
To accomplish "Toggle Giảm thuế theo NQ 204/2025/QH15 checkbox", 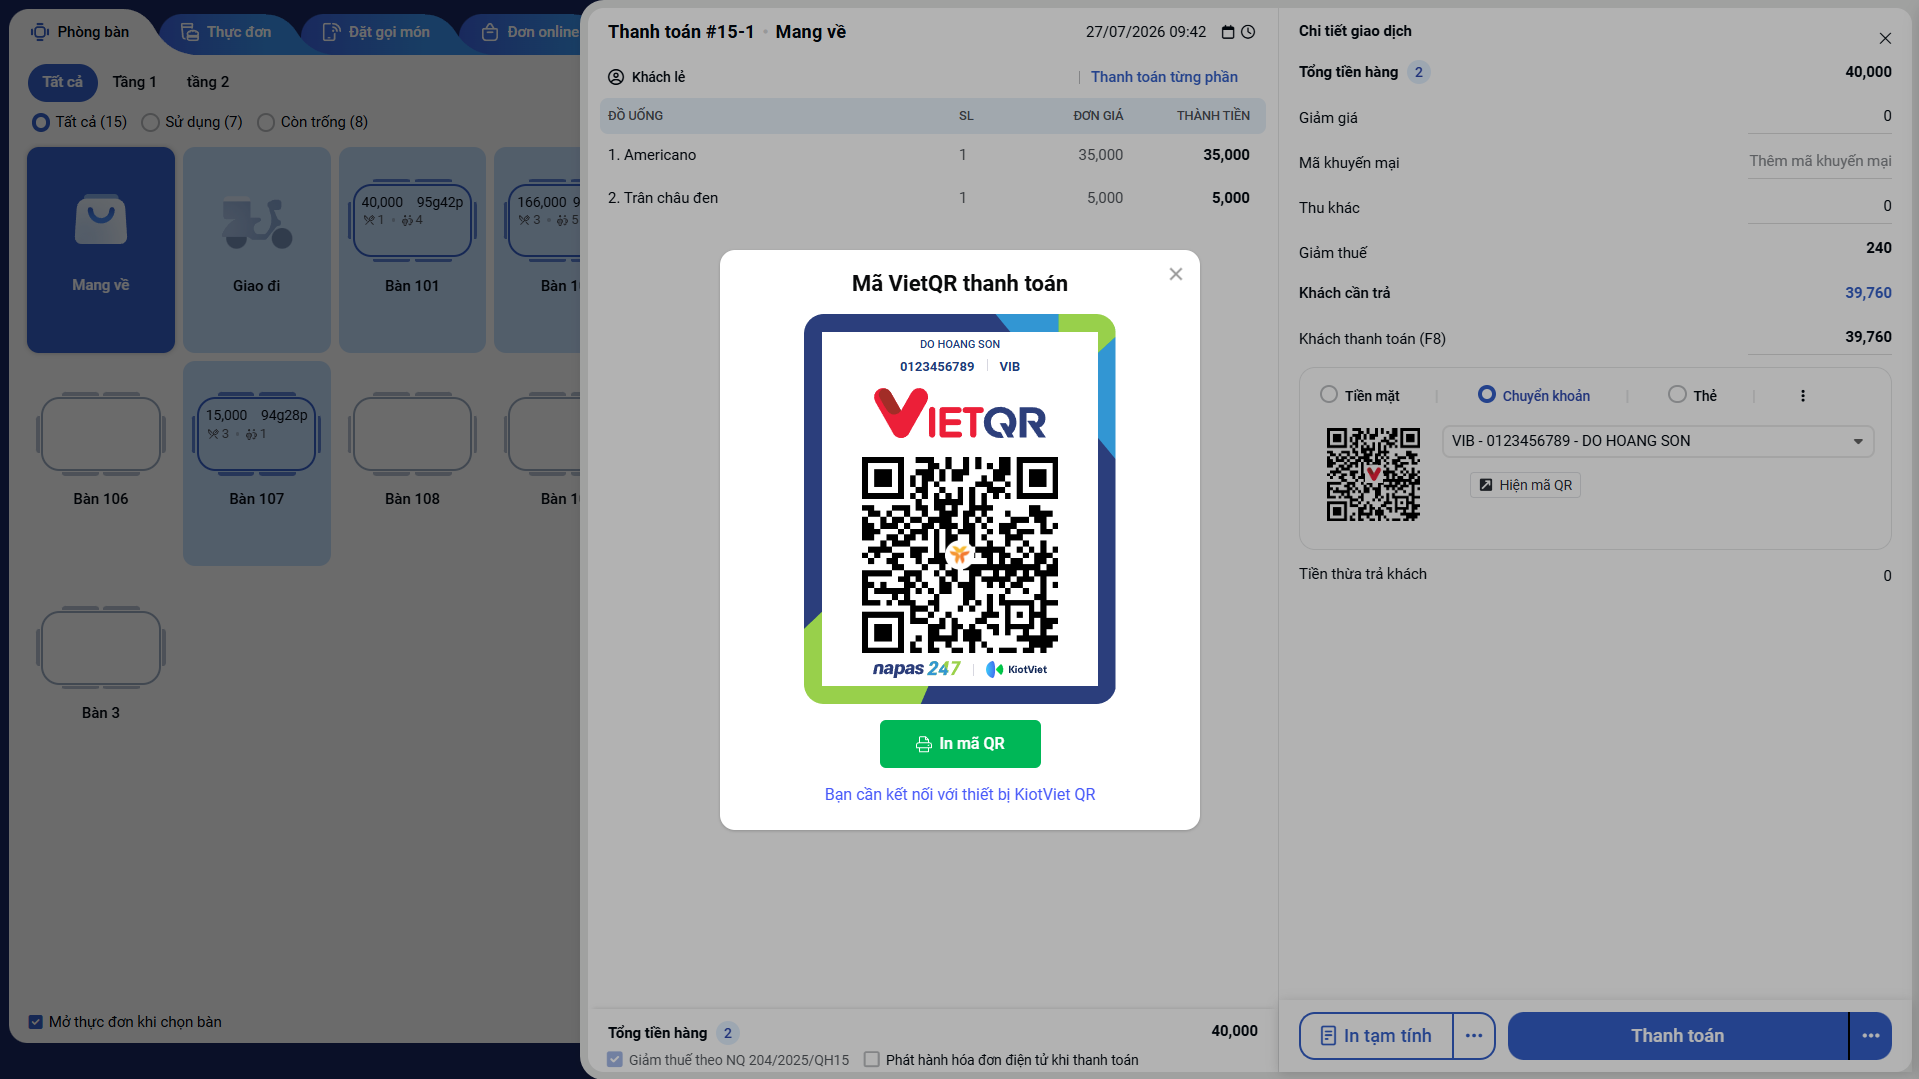I will tap(615, 1060).
